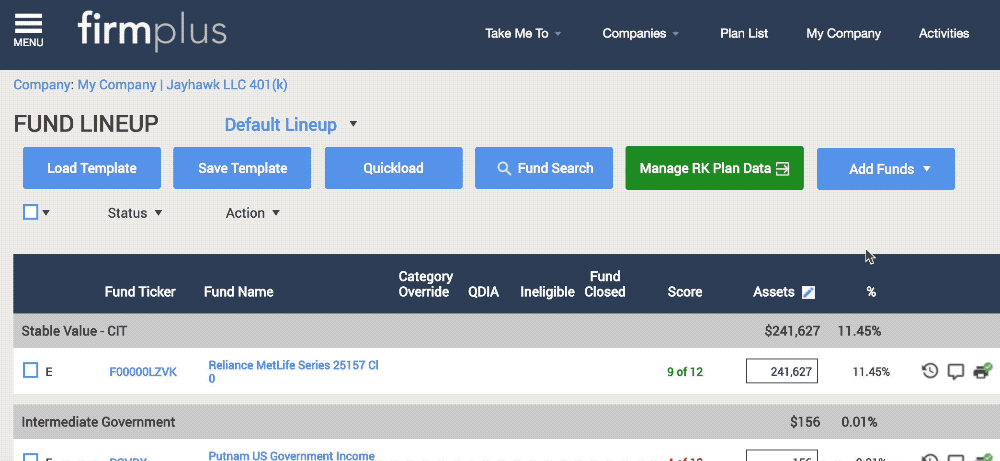Click the $241,627 group total
This screenshot has height=461, width=1000.
(792, 331)
